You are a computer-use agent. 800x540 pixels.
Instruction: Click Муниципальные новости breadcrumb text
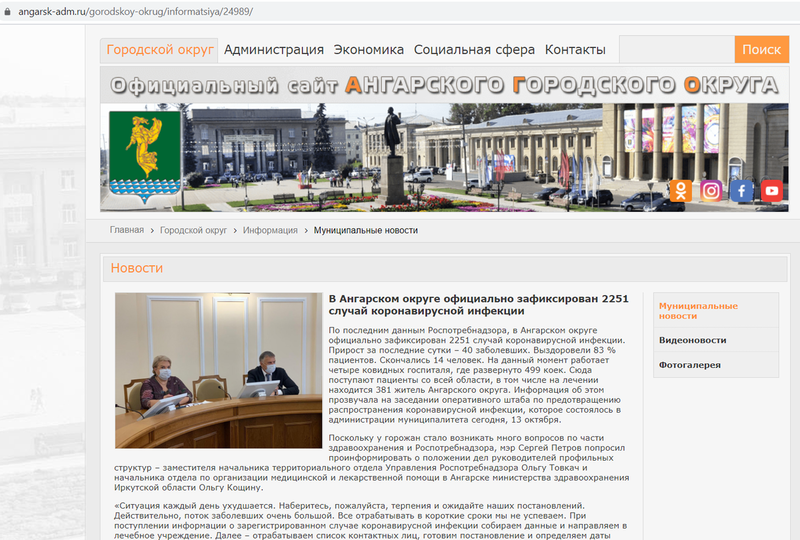[x=366, y=230]
